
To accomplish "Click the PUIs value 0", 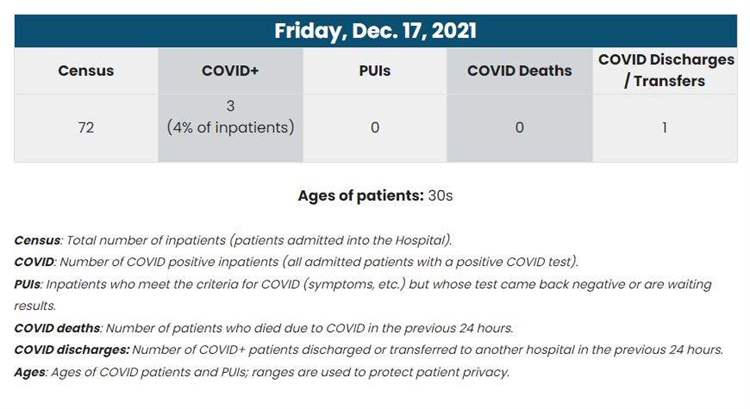I will (x=375, y=128).
